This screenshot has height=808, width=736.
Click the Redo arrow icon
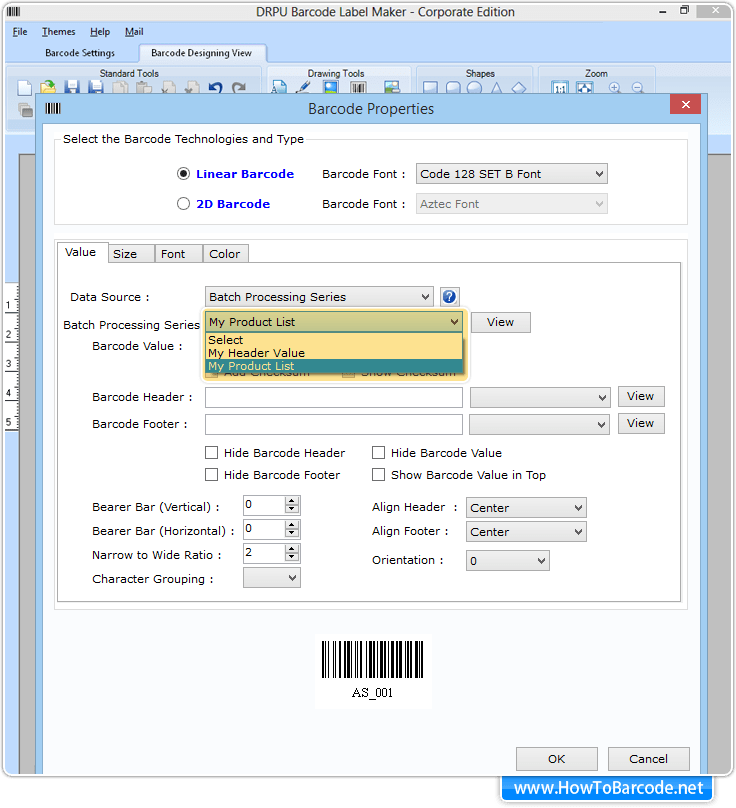(x=239, y=88)
